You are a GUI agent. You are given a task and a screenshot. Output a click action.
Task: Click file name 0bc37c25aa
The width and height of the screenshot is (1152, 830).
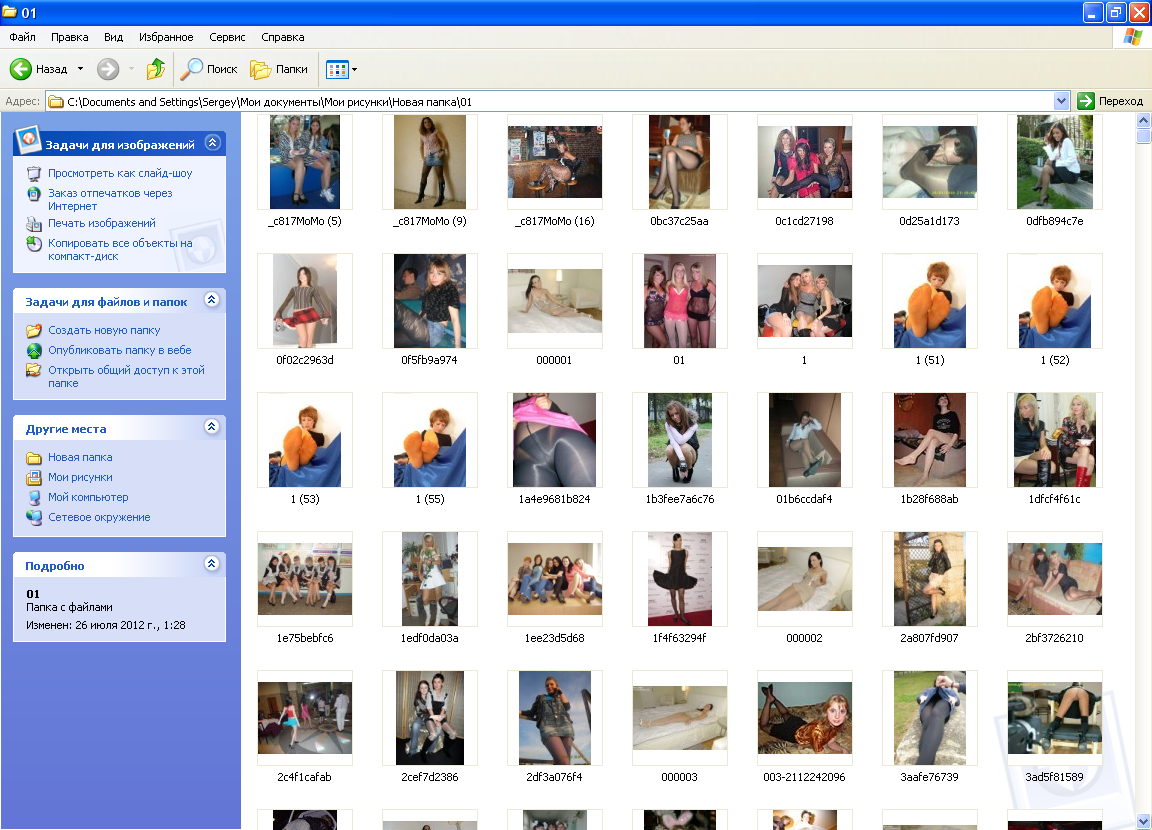tap(680, 221)
